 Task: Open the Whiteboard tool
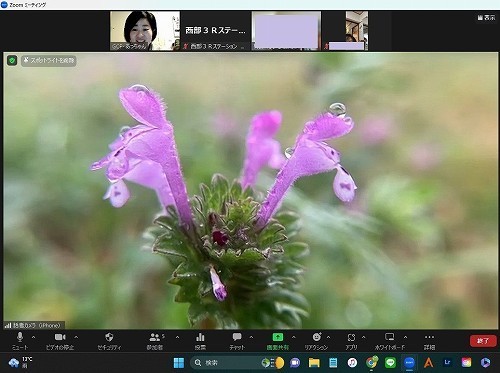click(x=389, y=341)
